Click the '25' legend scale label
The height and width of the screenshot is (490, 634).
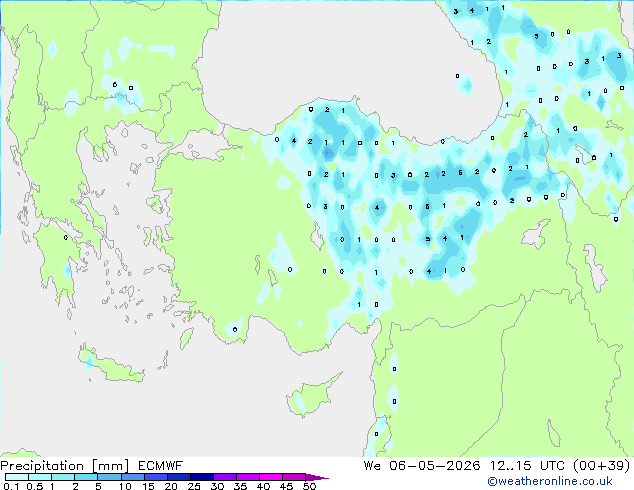[194, 486]
